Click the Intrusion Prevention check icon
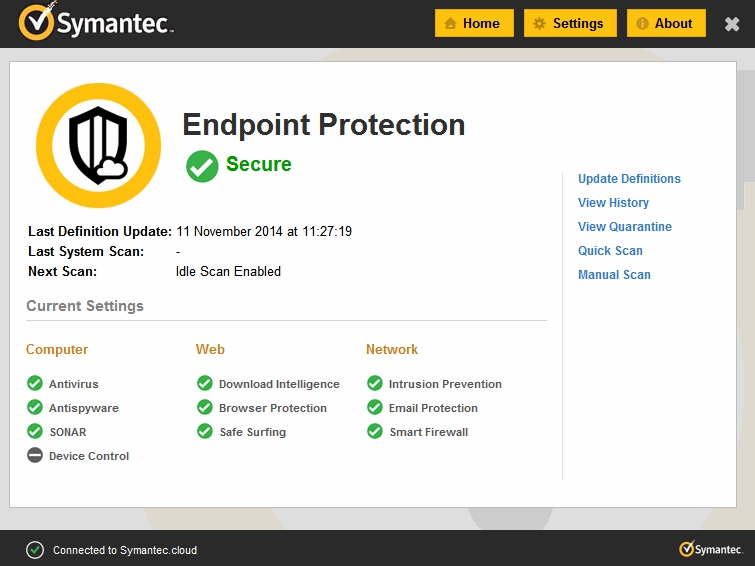The image size is (755, 566). click(375, 384)
